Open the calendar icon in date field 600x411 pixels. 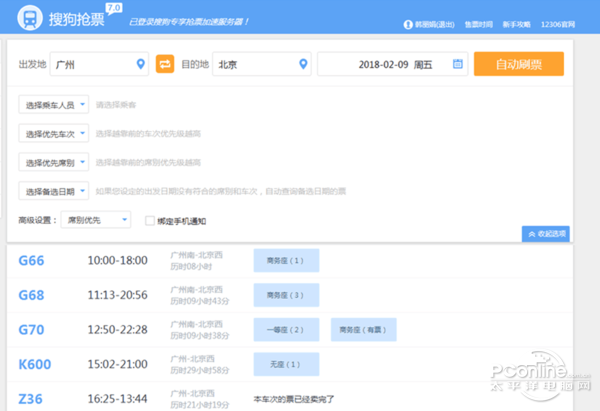coord(458,65)
